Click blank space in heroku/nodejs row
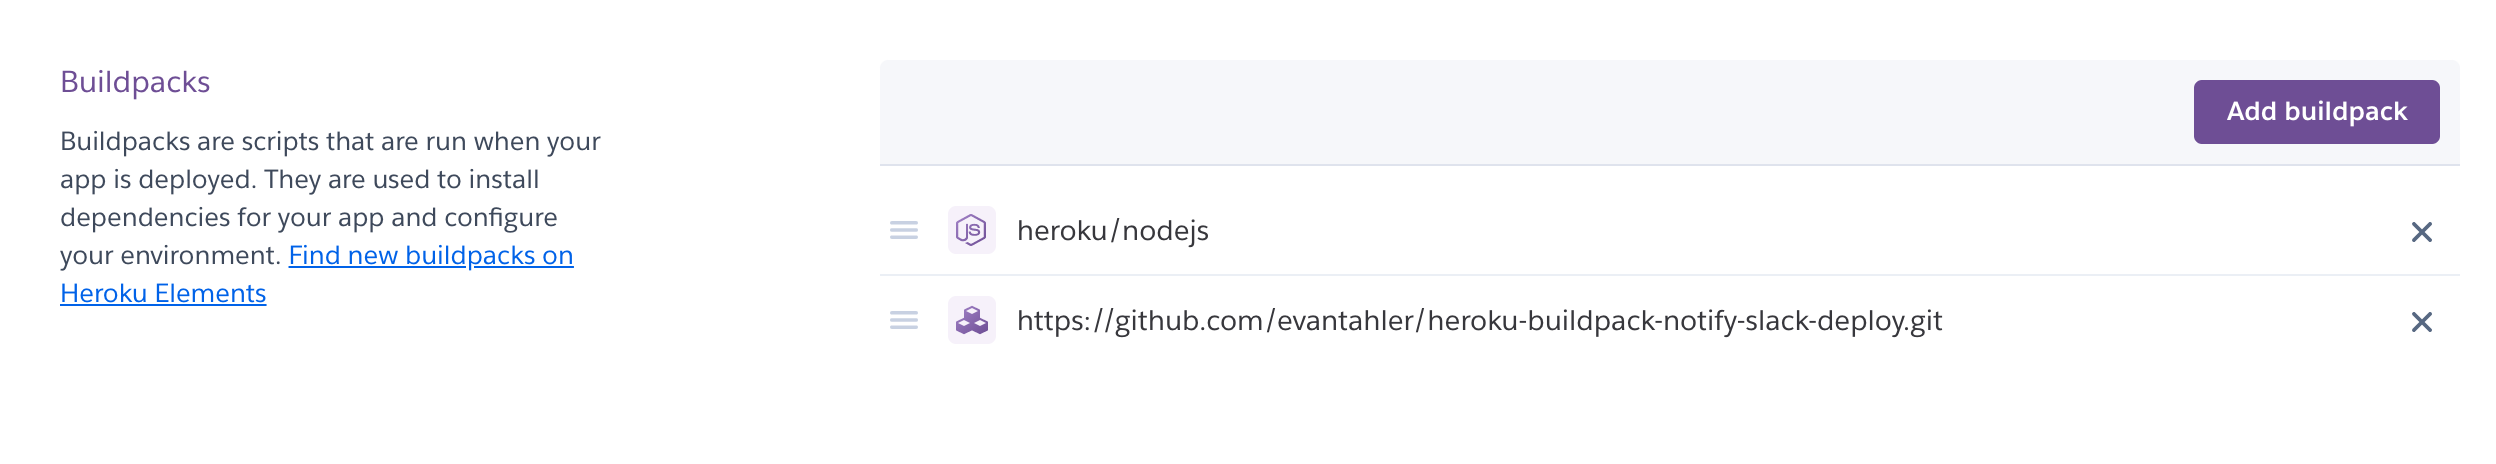 click(x=1800, y=231)
